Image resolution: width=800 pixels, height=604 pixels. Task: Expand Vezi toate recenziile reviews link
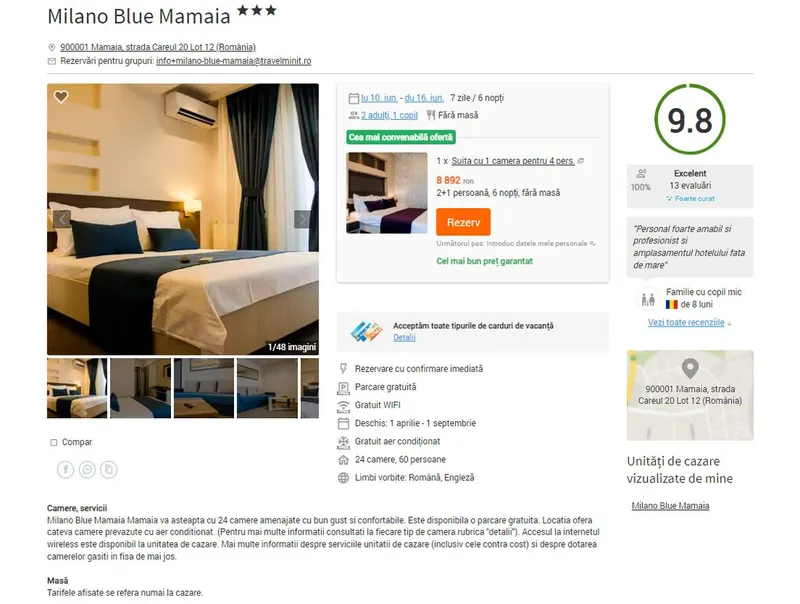coord(686,322)
